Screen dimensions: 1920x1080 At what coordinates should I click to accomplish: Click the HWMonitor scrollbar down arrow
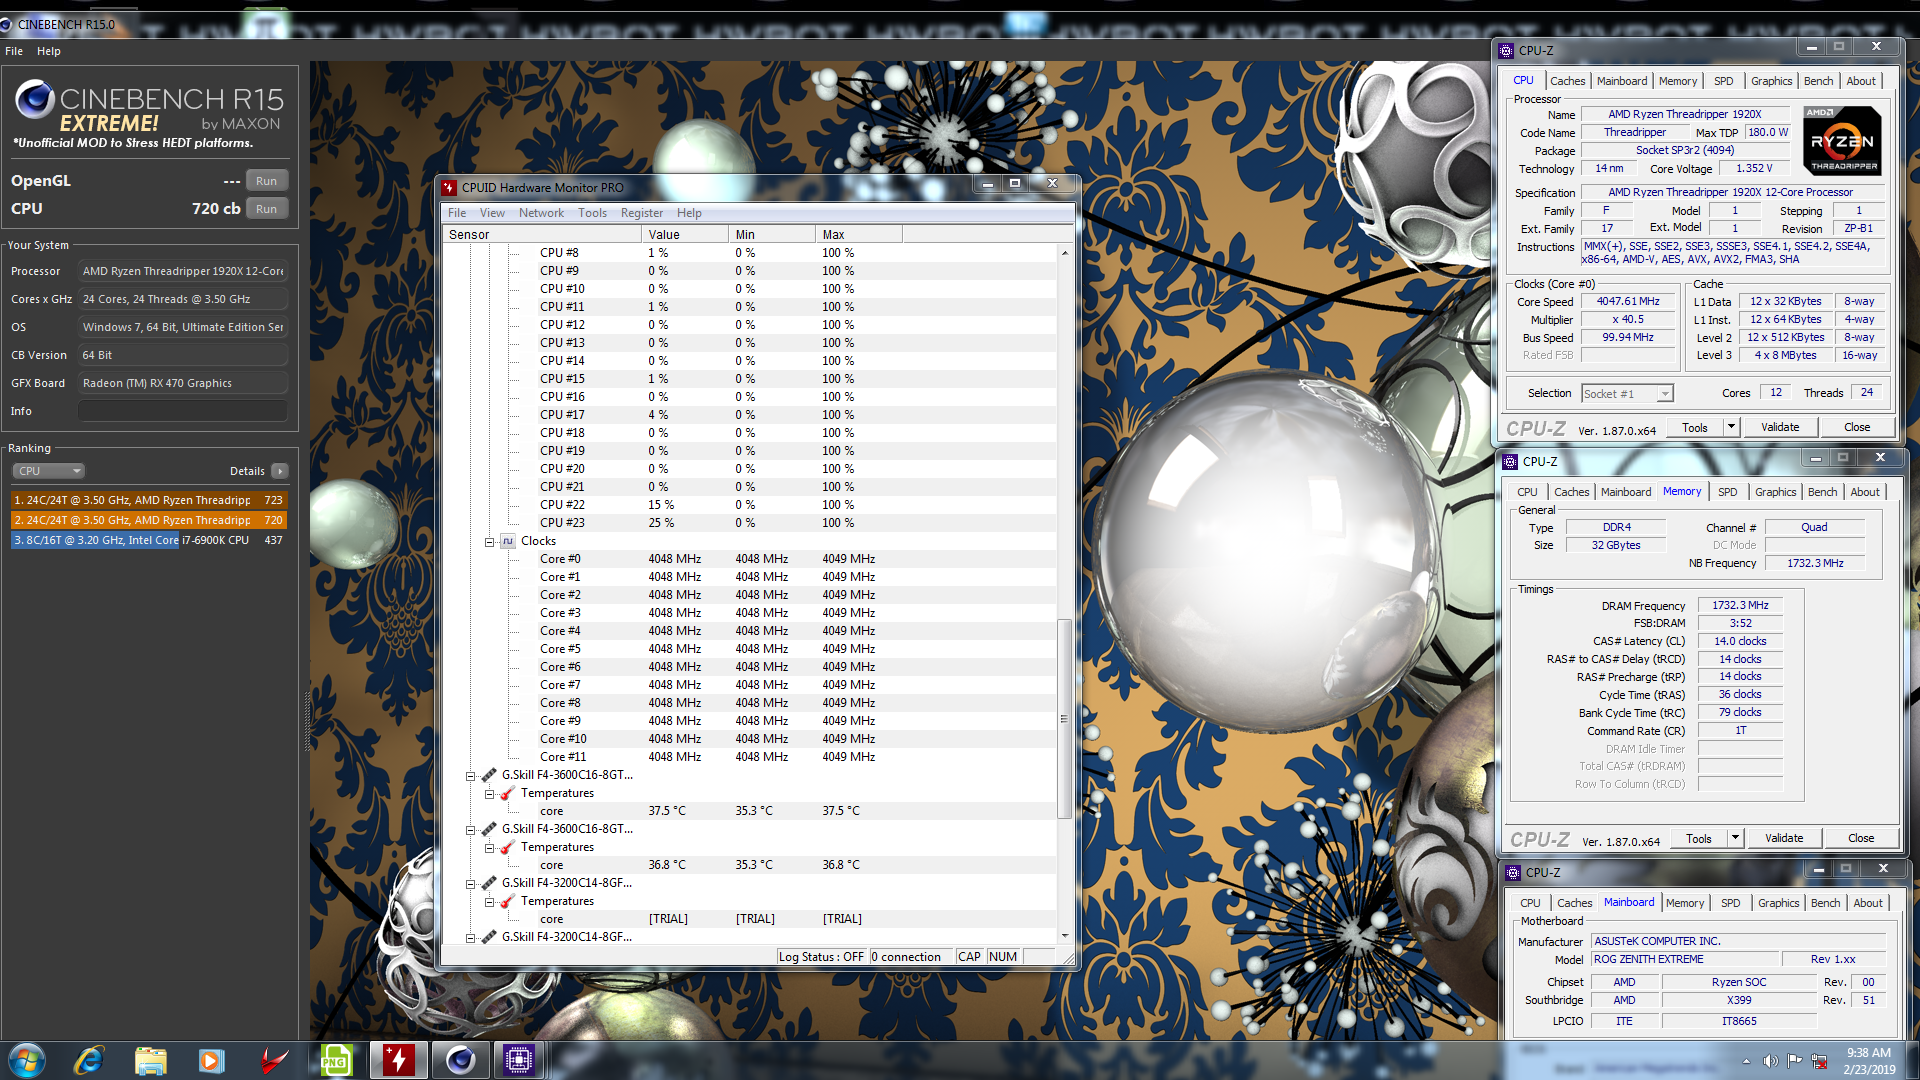[x=1064, y=936]
